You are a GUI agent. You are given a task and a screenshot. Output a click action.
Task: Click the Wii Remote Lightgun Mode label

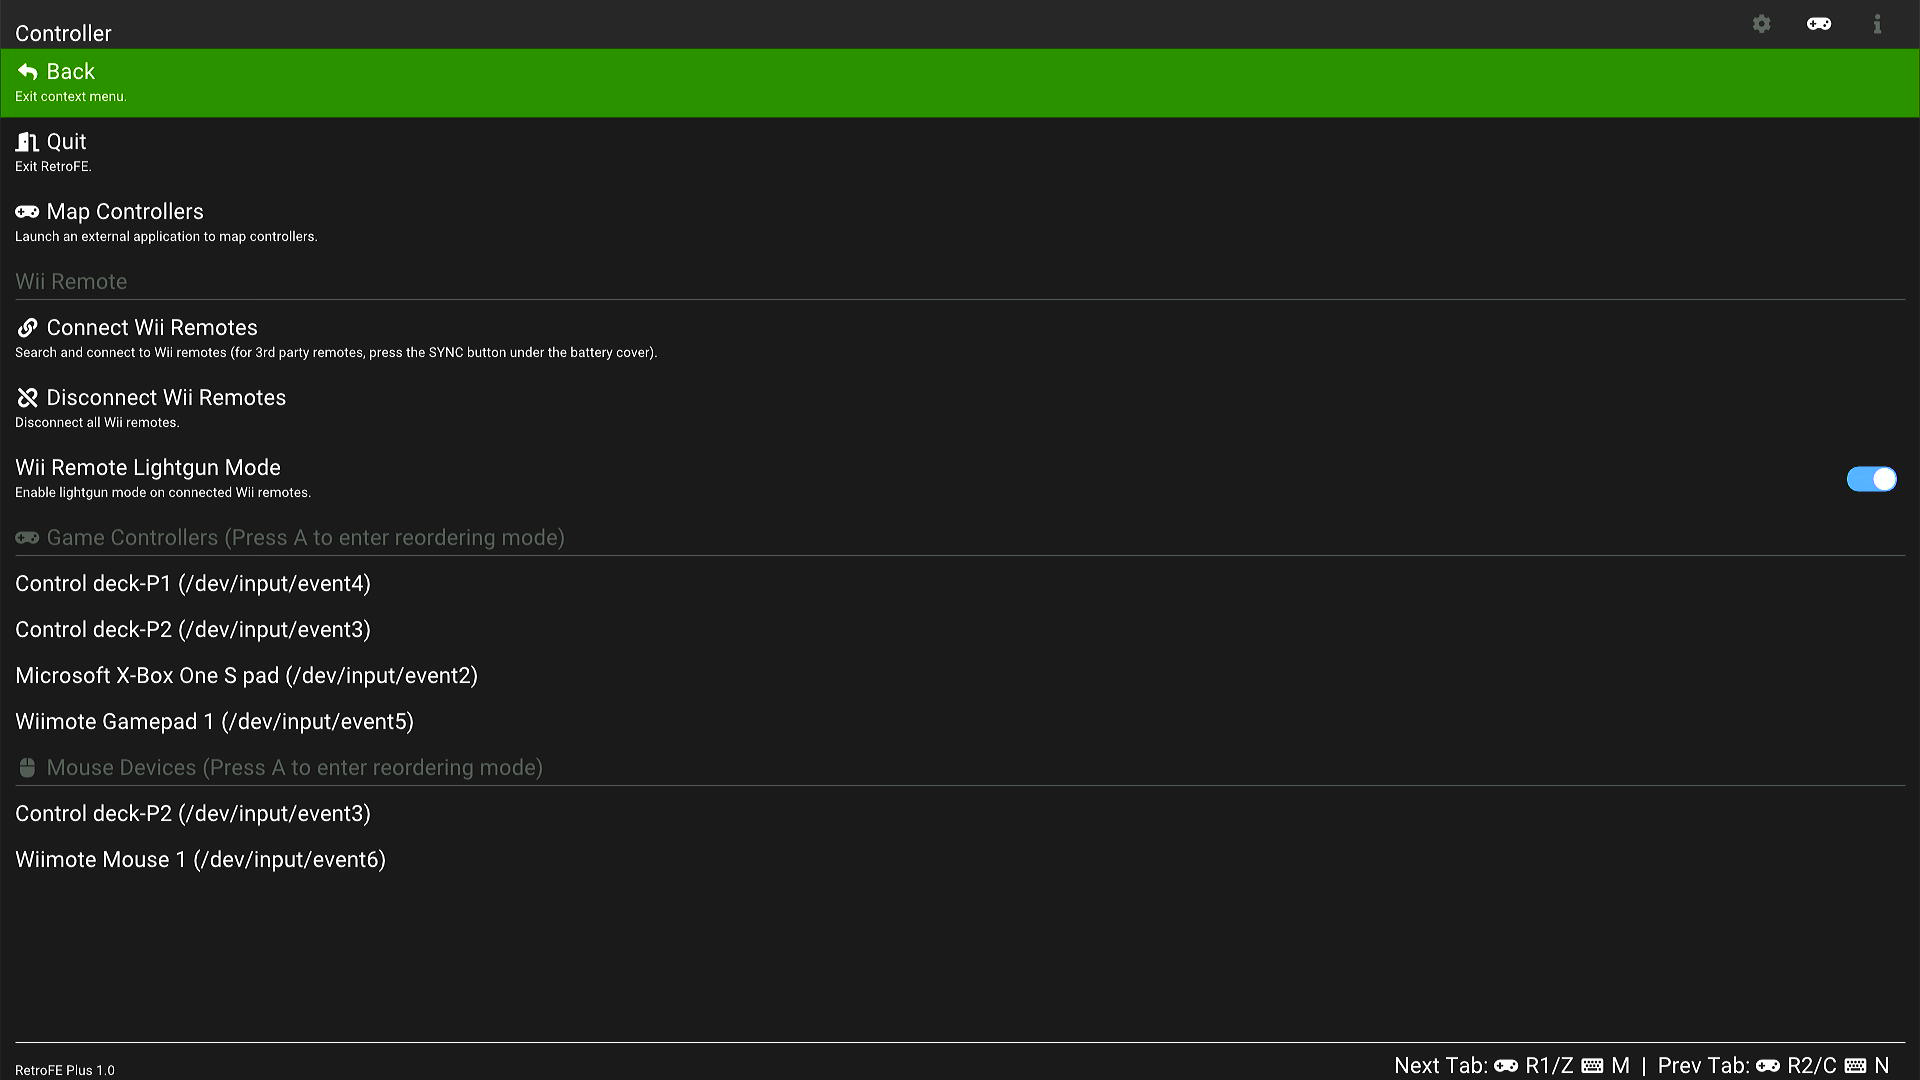coord(148,468)
